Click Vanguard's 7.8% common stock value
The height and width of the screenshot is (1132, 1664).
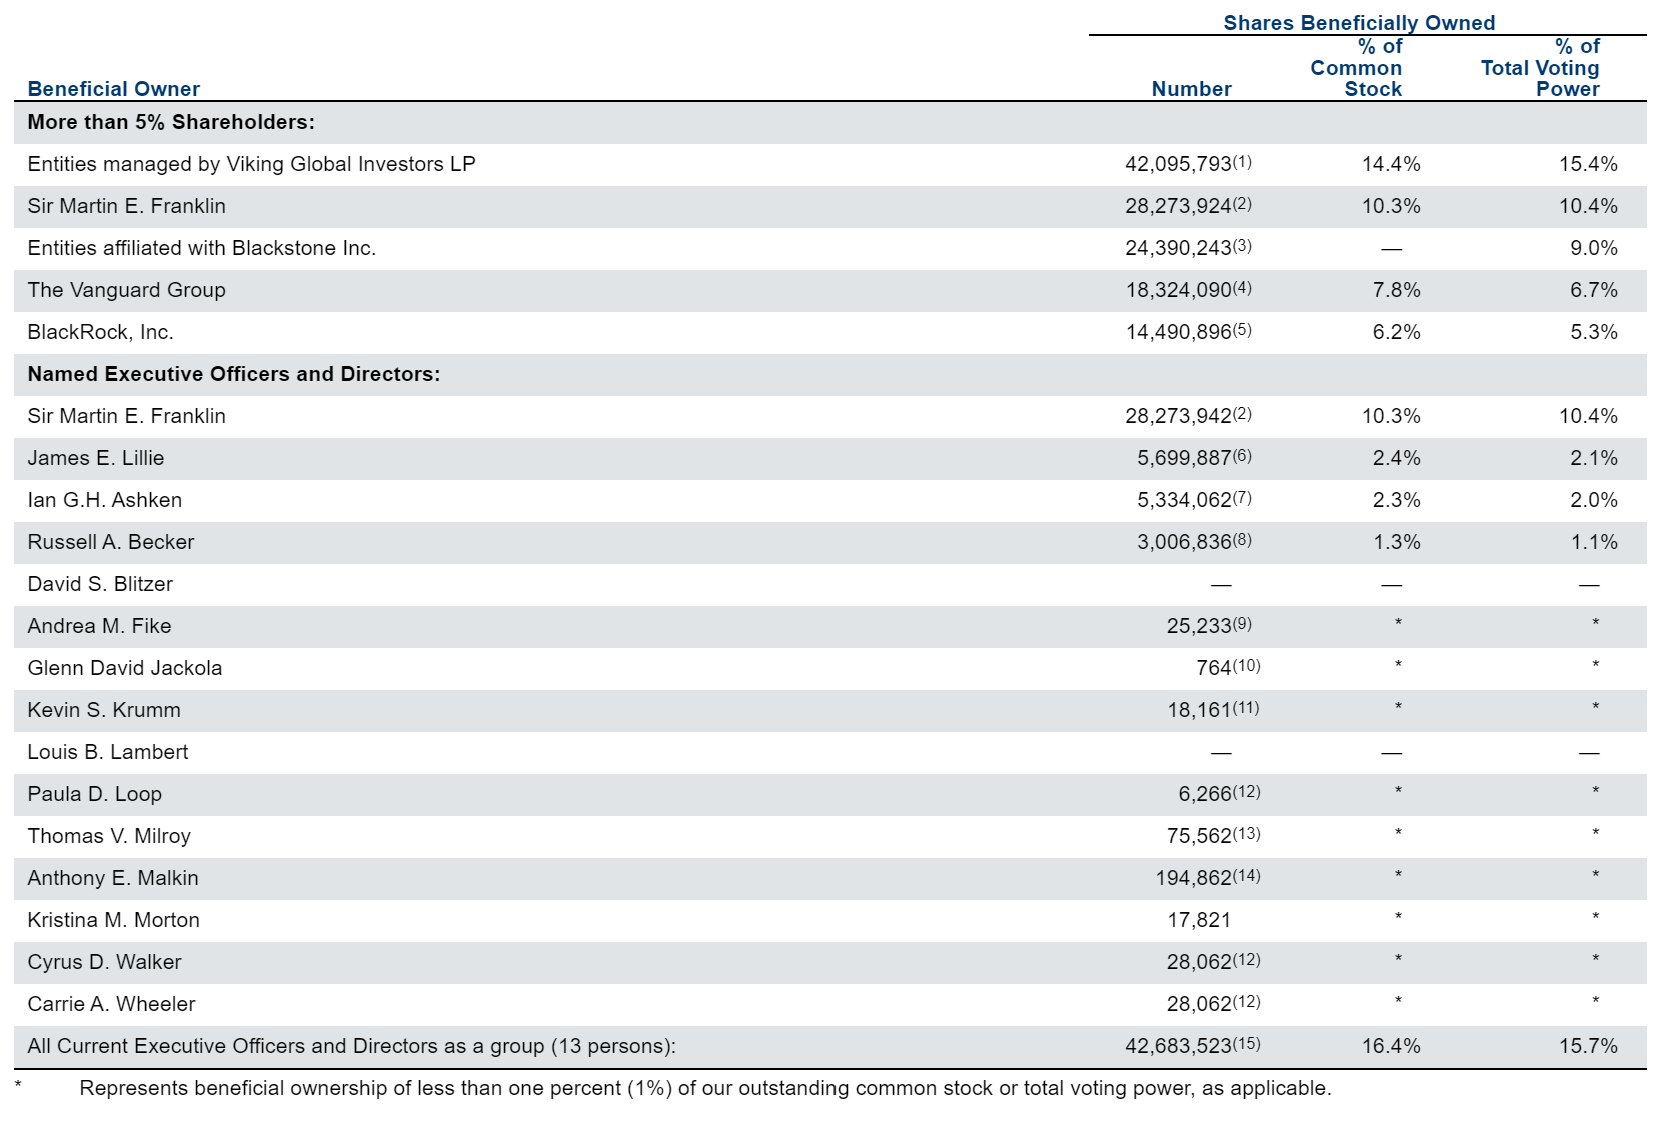(x=1396, y=290)
